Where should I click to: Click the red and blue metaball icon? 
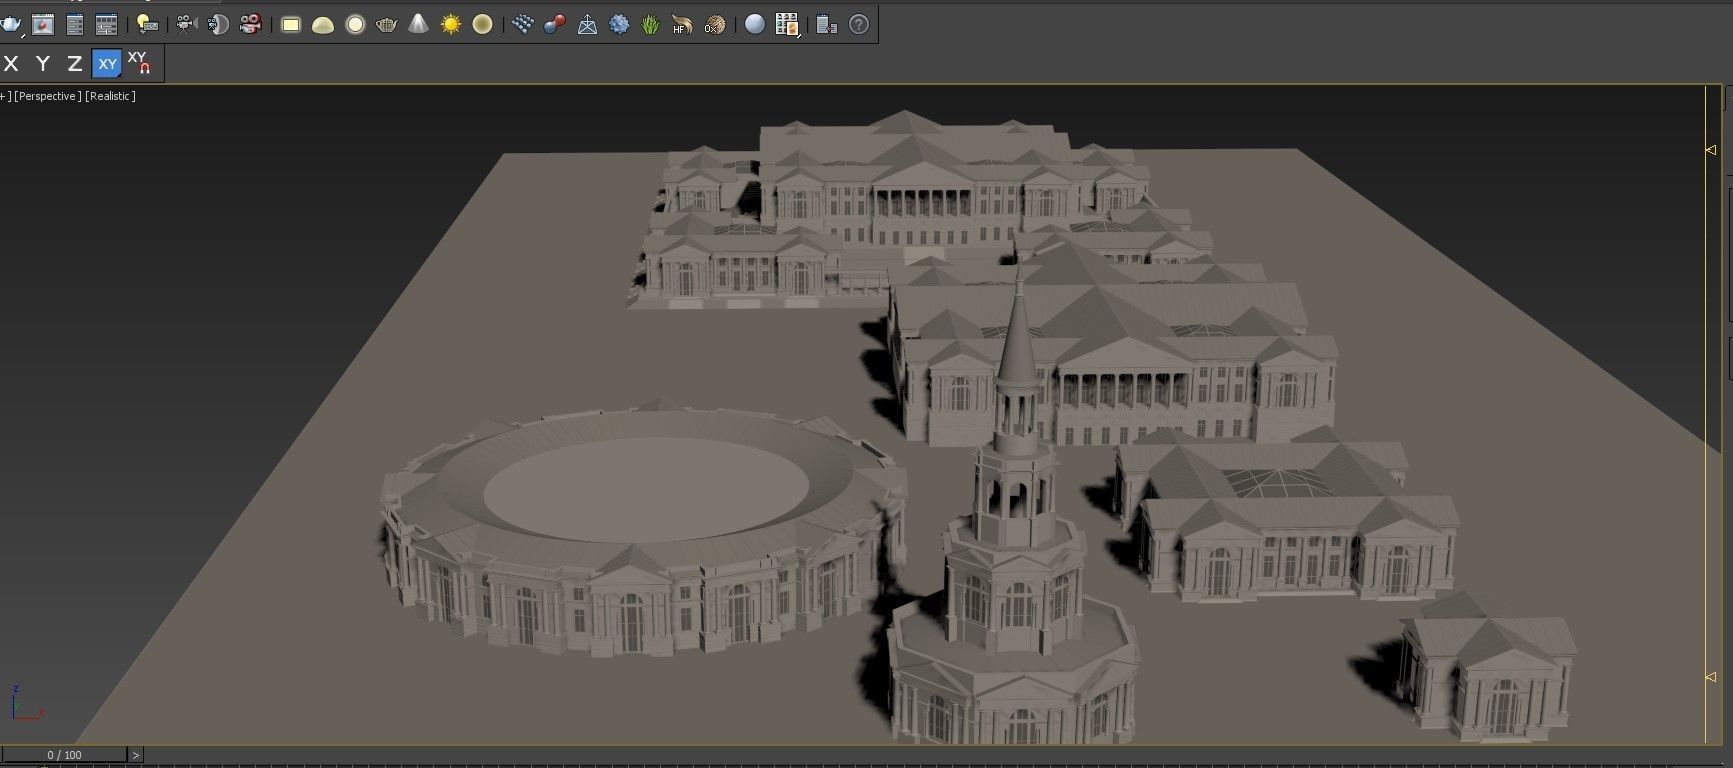pos(555,24)
